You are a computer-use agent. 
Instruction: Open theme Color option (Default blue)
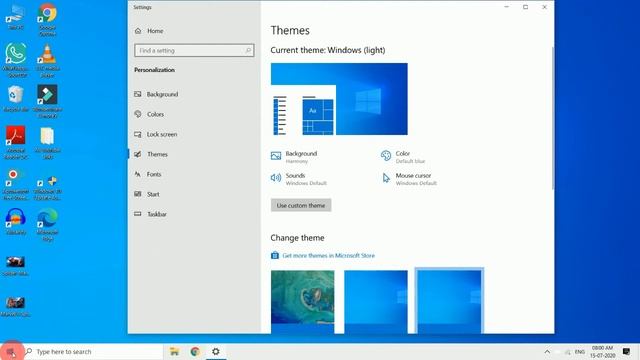(403, 157)
